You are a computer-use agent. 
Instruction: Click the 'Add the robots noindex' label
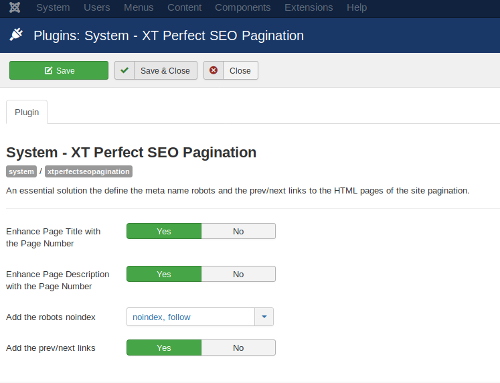click(x=51, y=317)
